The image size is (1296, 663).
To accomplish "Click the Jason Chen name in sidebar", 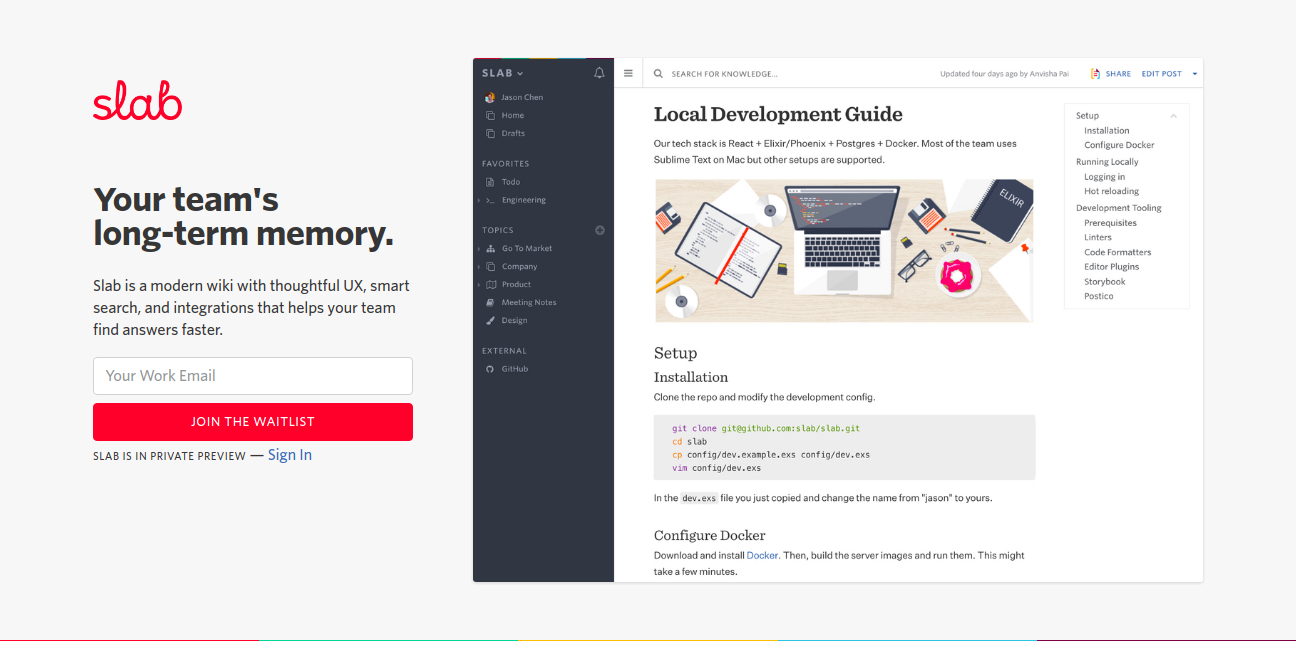I will coord(522,97).
